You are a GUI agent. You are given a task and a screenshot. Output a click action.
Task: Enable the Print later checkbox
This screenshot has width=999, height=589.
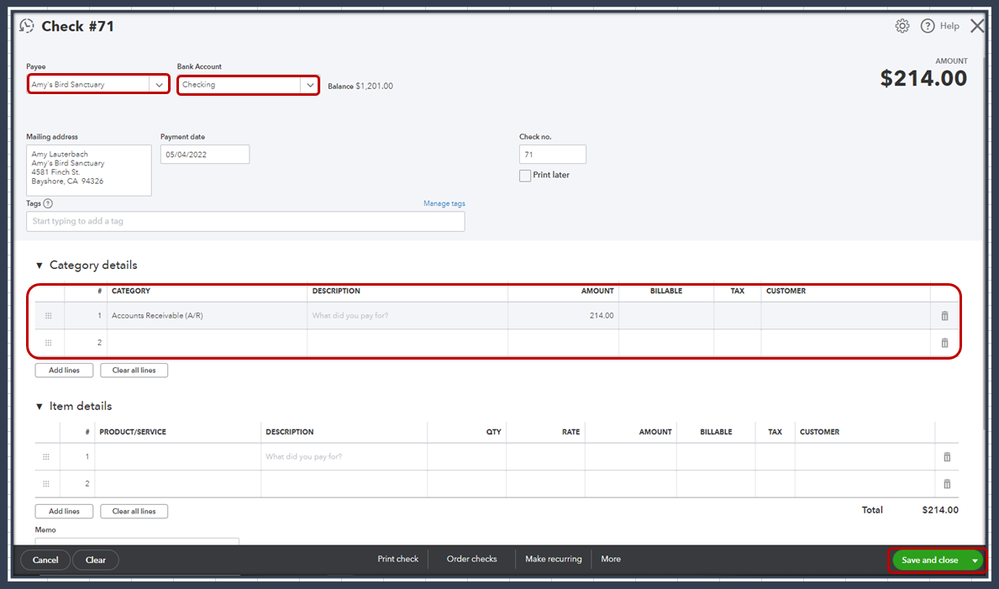point(525,175)
